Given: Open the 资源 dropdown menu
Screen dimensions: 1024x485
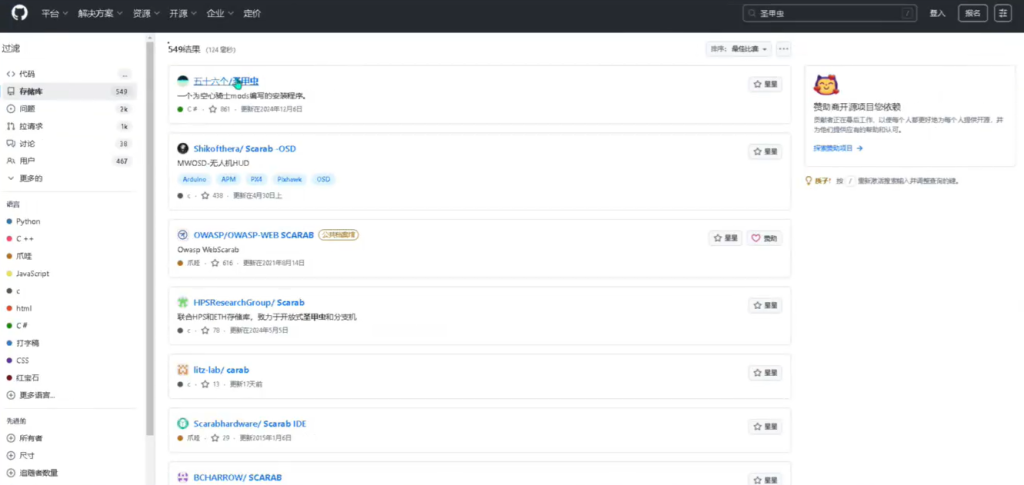Looking at the screenshot, I should coord(146,13).
